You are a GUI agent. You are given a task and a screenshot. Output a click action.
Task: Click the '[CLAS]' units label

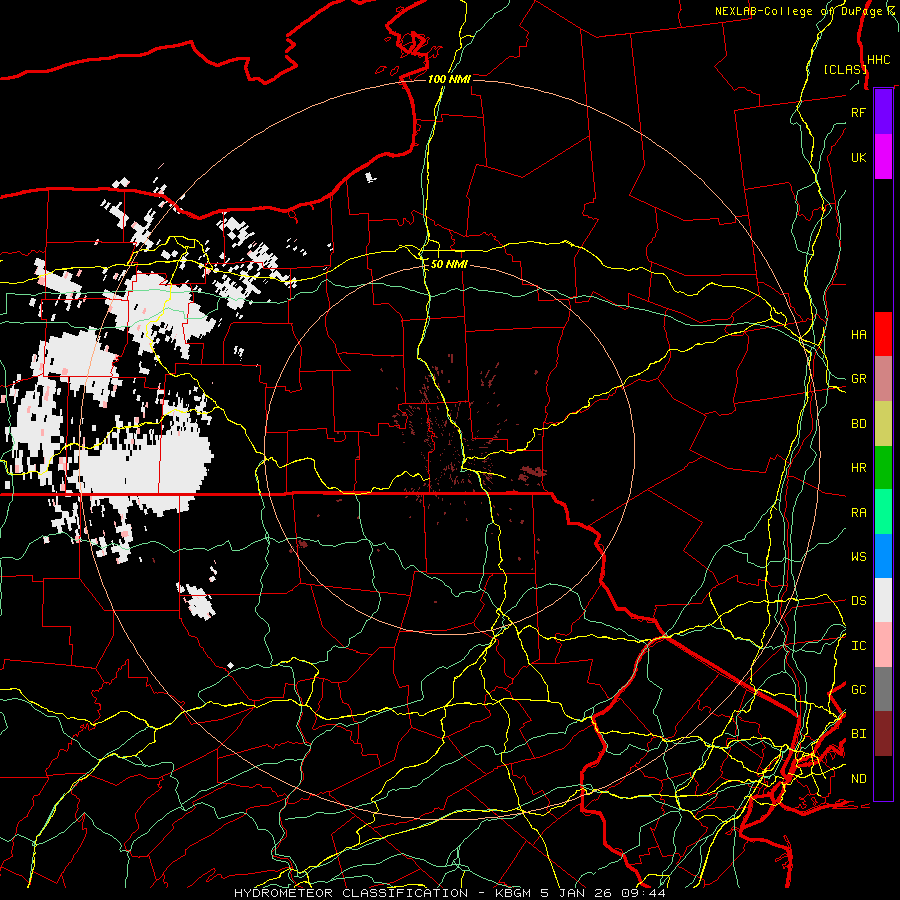click(845, 69)
